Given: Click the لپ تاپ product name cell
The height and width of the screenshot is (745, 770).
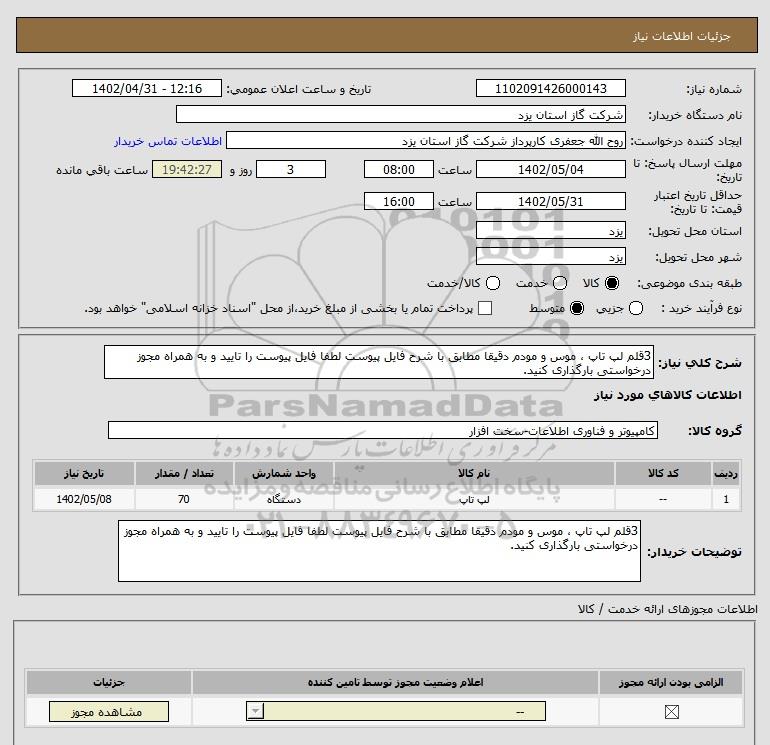Looking at the screenshot, I should (x=474, y=499).
